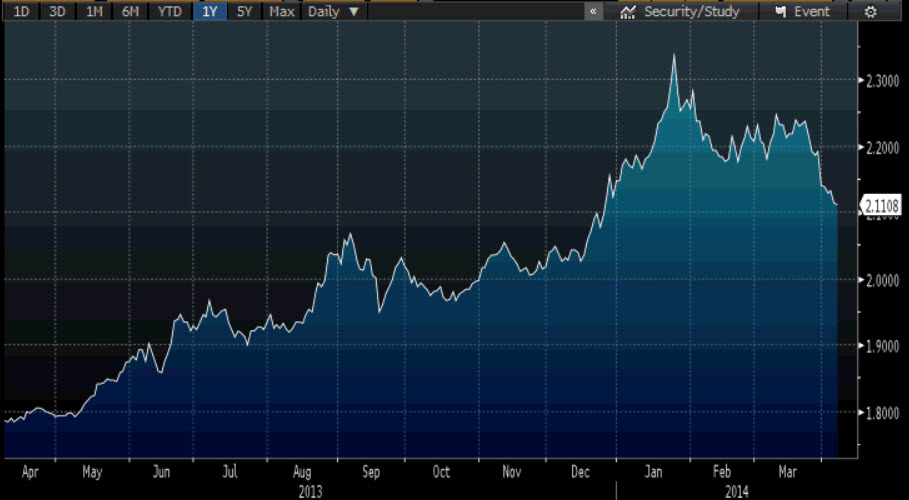
Task: Open the Event flag button
Action: point(803,12)
